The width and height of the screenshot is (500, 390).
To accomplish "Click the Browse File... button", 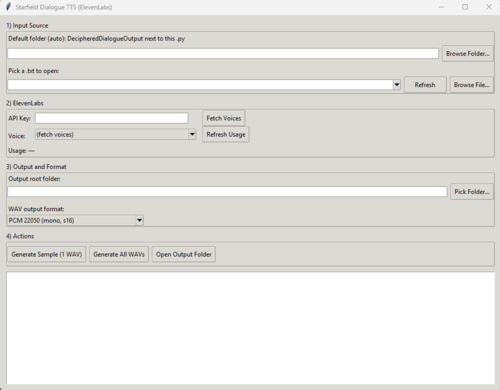I will coord(471,85).
